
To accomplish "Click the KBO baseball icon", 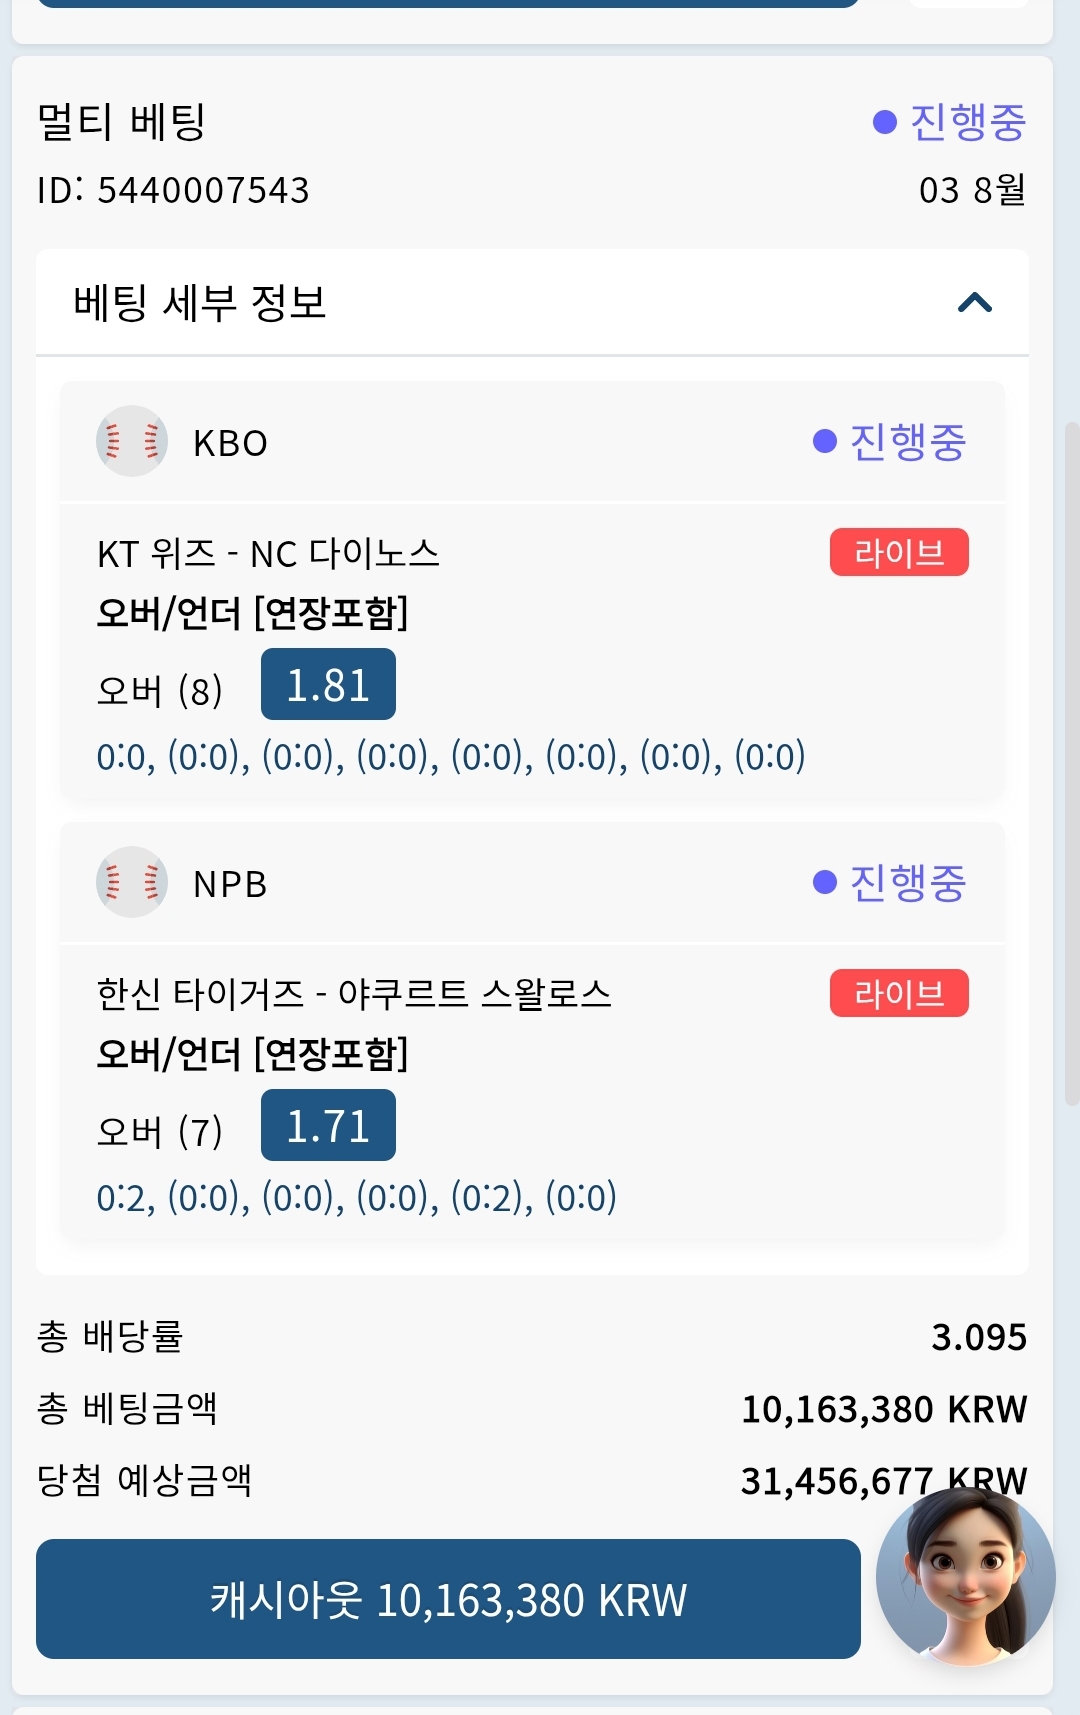I will pos(132,441).
